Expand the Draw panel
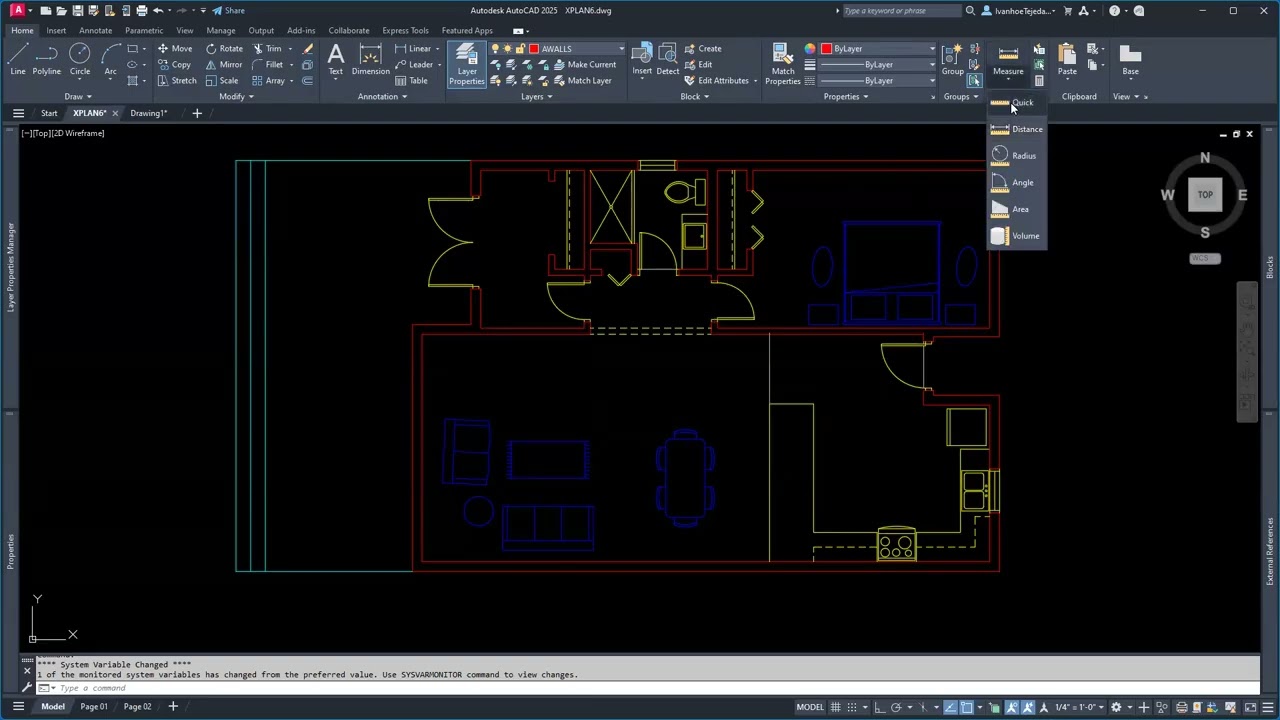1280x720 pixels. click(77, 97)
